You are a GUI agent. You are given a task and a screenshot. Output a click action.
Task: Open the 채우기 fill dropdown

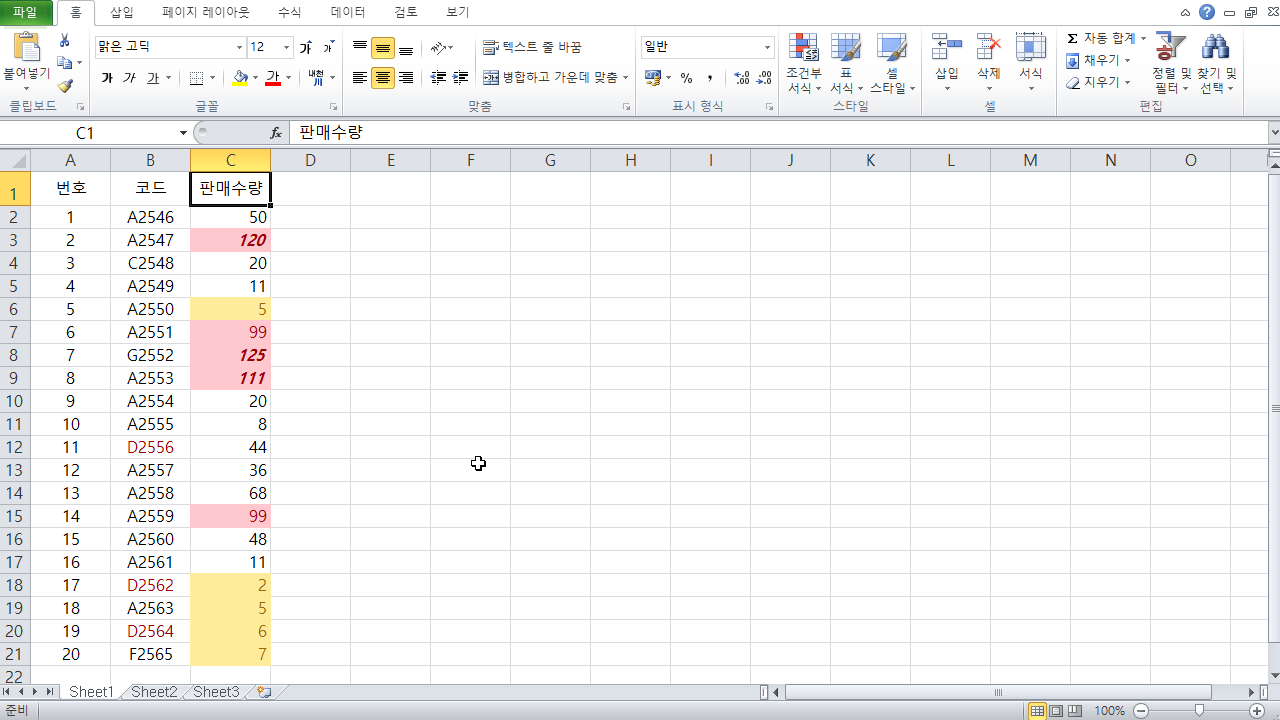1097,60
